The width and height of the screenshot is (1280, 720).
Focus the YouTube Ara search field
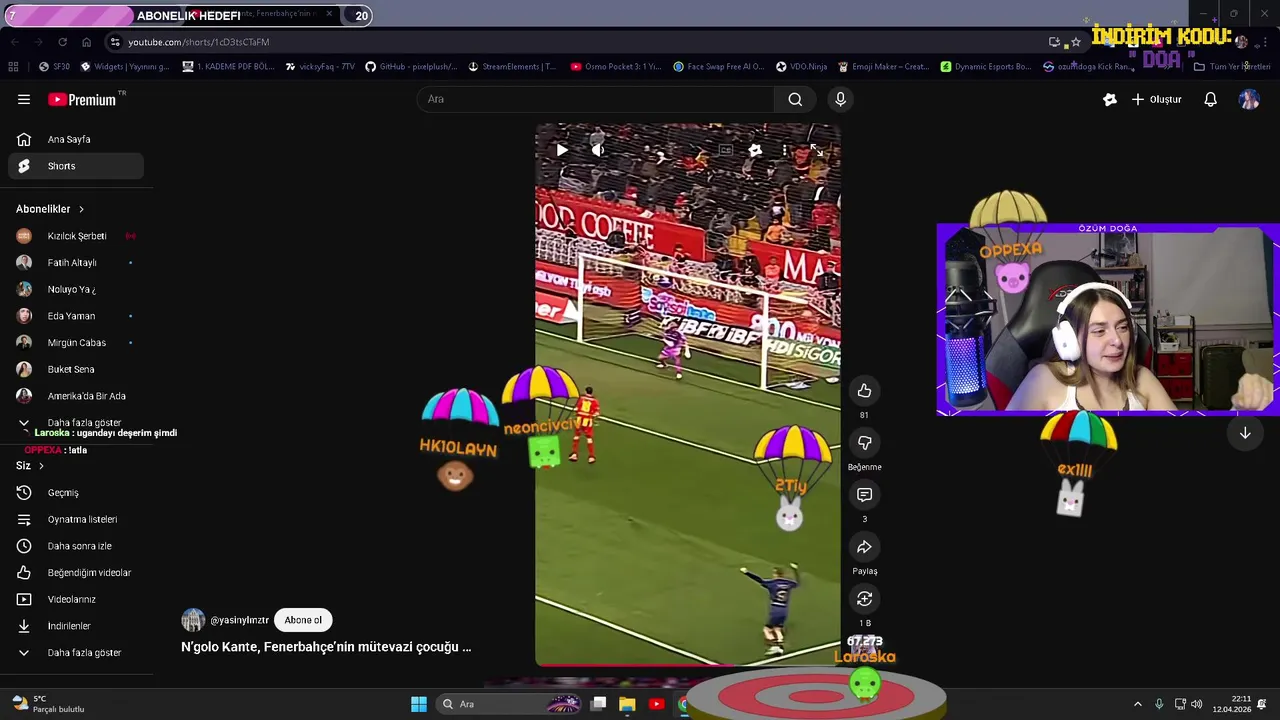(x=596, y=99)
